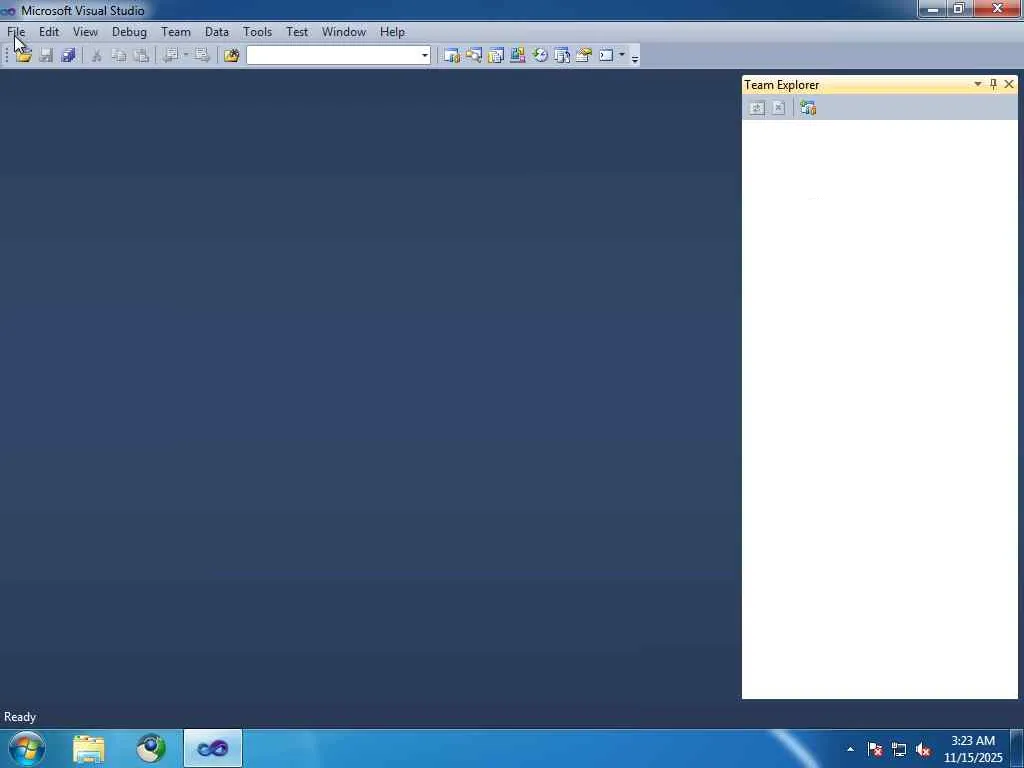The height and width of the screenshot is (768, 1024).
Task: Open Team Explorer Window Position dropdown
Action: (978, 84)
